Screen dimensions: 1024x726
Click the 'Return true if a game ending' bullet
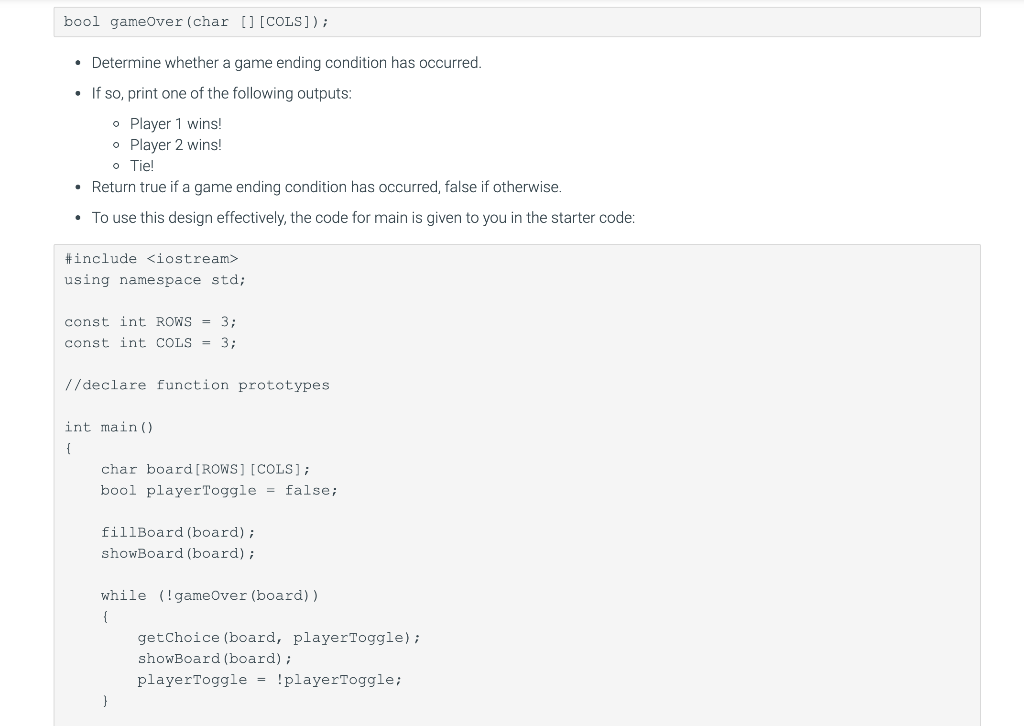(x=327, y=187)
